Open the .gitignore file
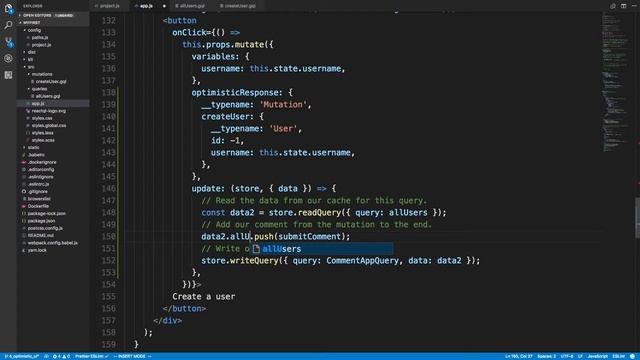The height and width of the screenshot is (360, 640). click(38, 192)
